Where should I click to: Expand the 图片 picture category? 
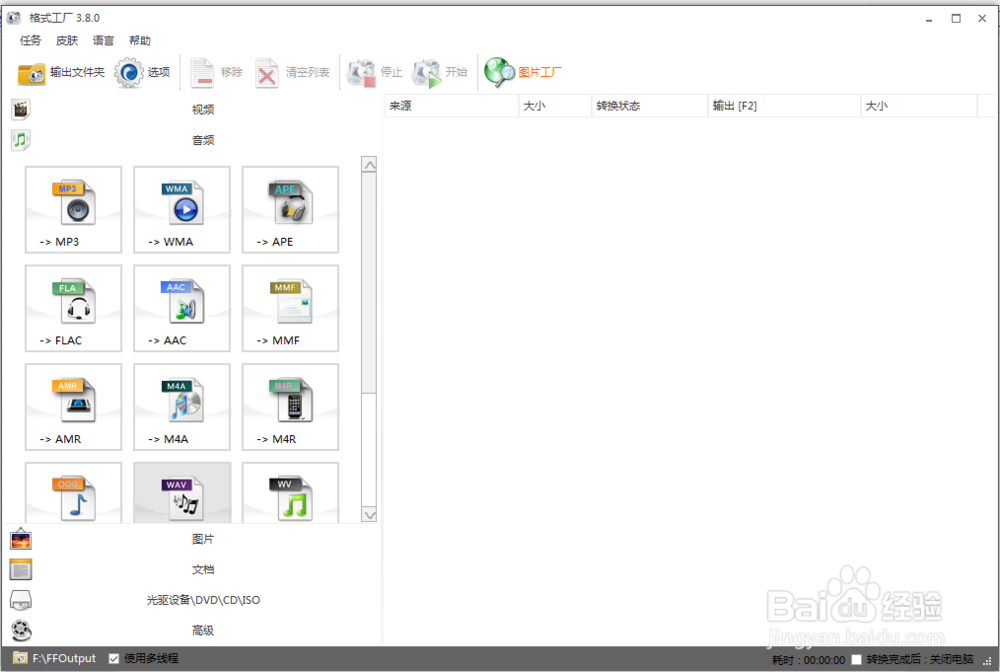[x=203, y=538]
